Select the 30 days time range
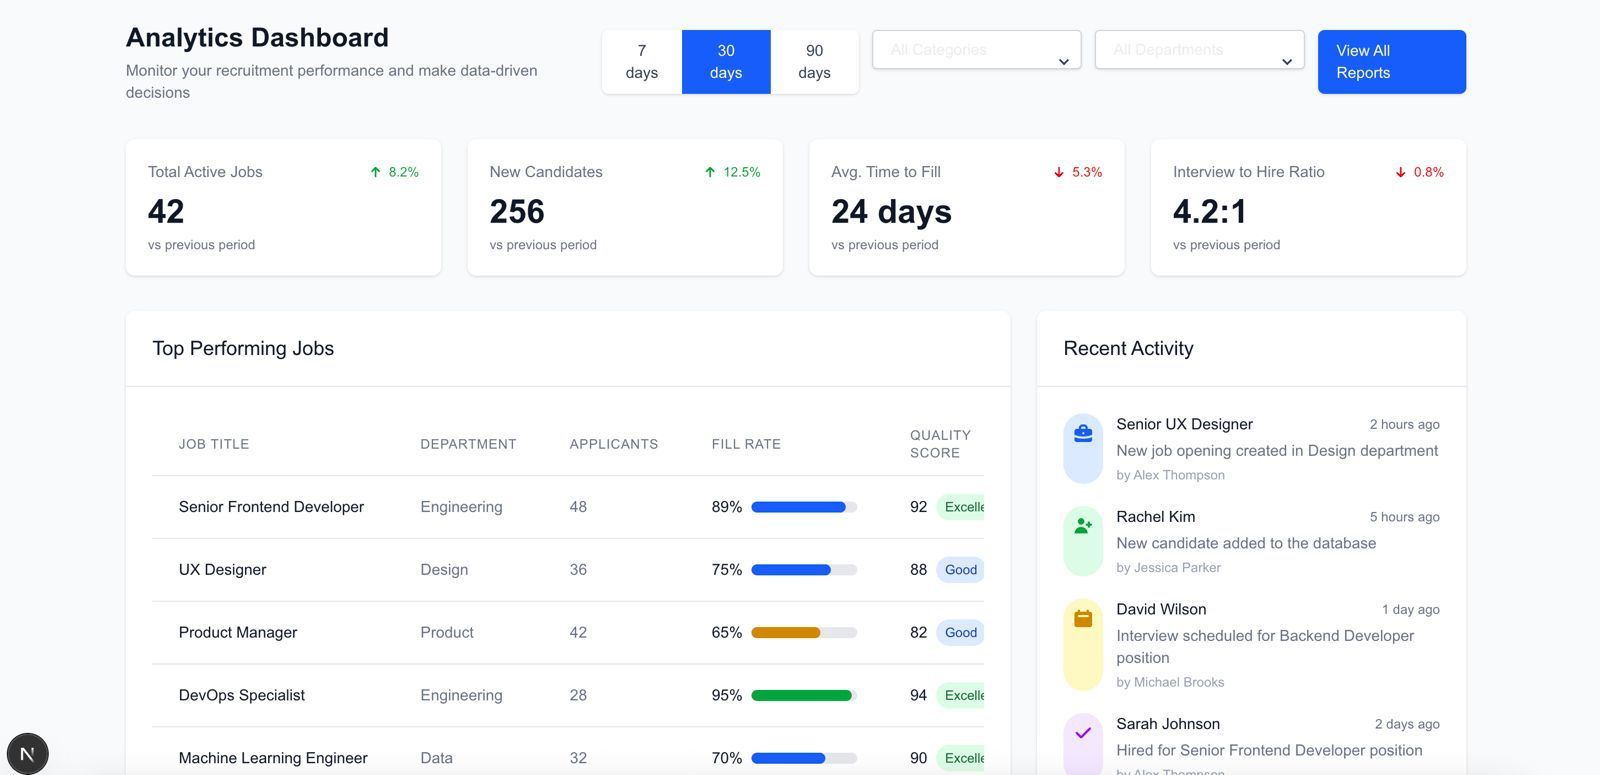Image resolution: width=1600 pixels, height=775 pixels. click(x=726, y=62)
